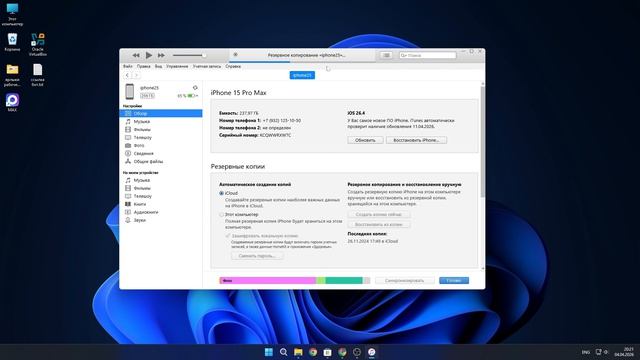This screenshot has height=360, width=640.
Task: Open the Вид menu
Action: [x=158, y=66]
